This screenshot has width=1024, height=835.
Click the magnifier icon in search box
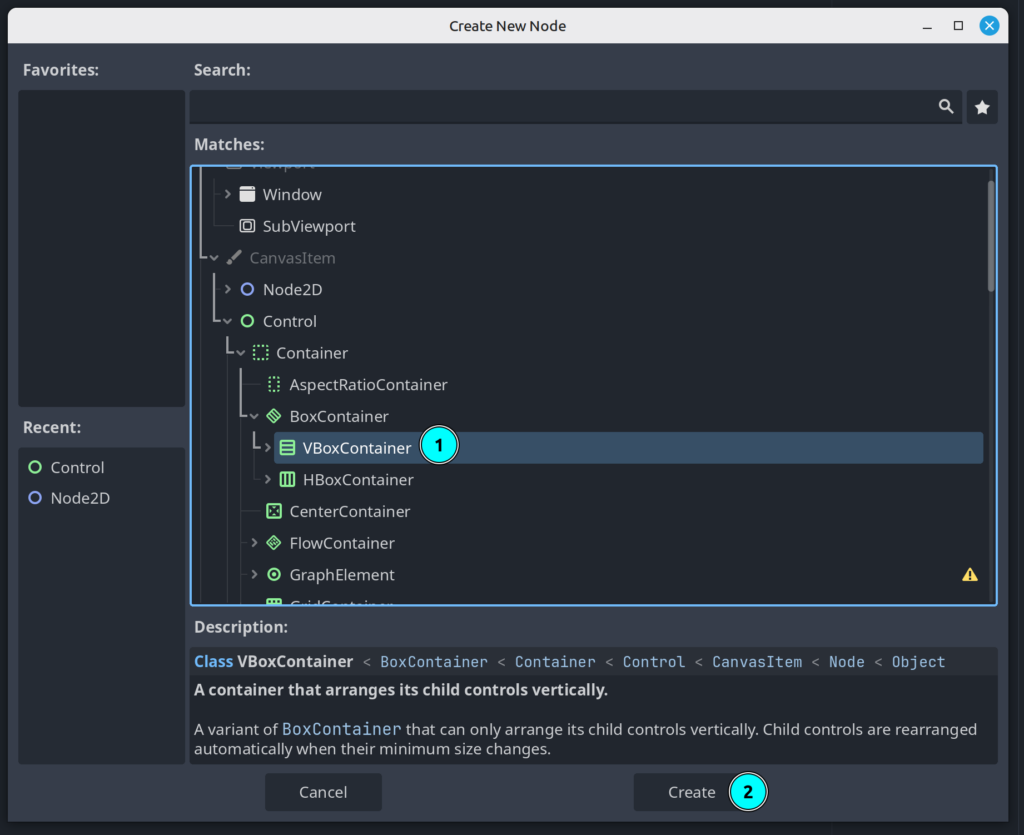[946, 107]
